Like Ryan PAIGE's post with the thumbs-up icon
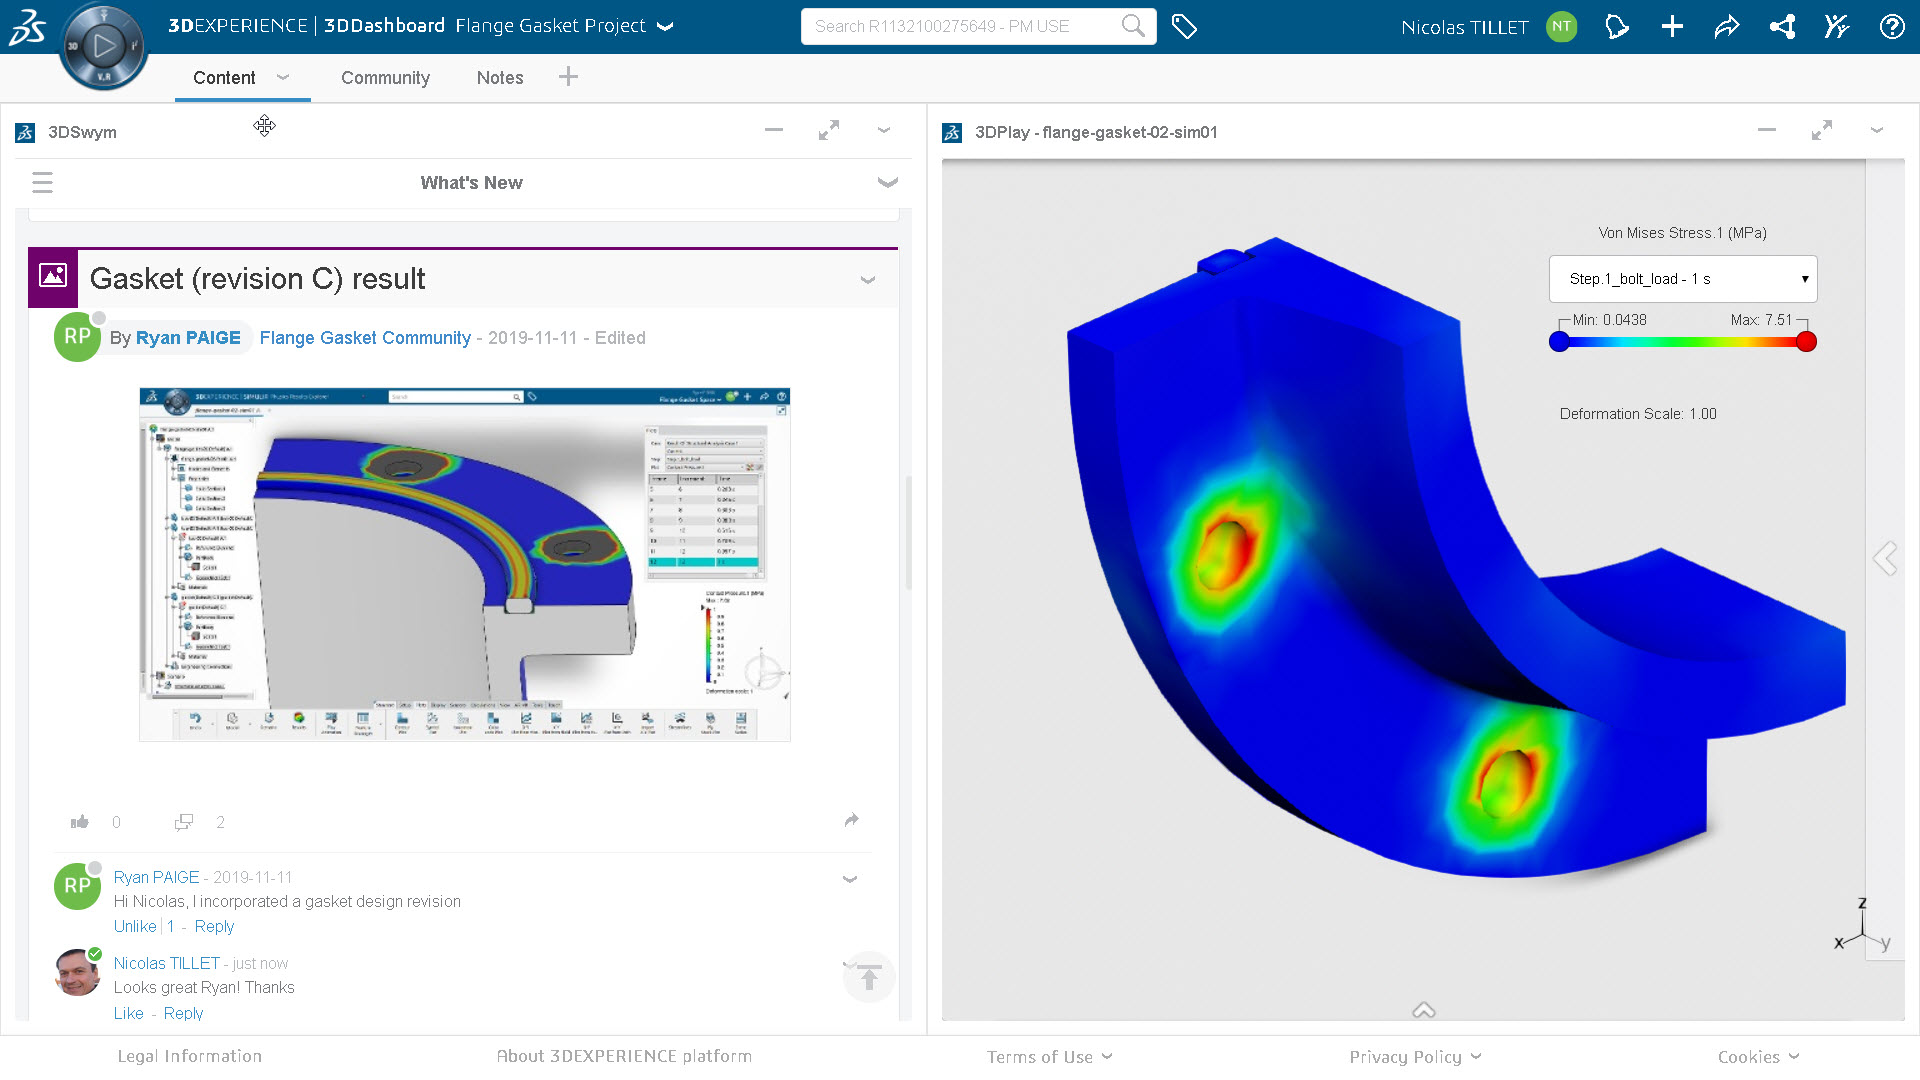This screenshot has width=1920, height=1080. tap(80, 821)
